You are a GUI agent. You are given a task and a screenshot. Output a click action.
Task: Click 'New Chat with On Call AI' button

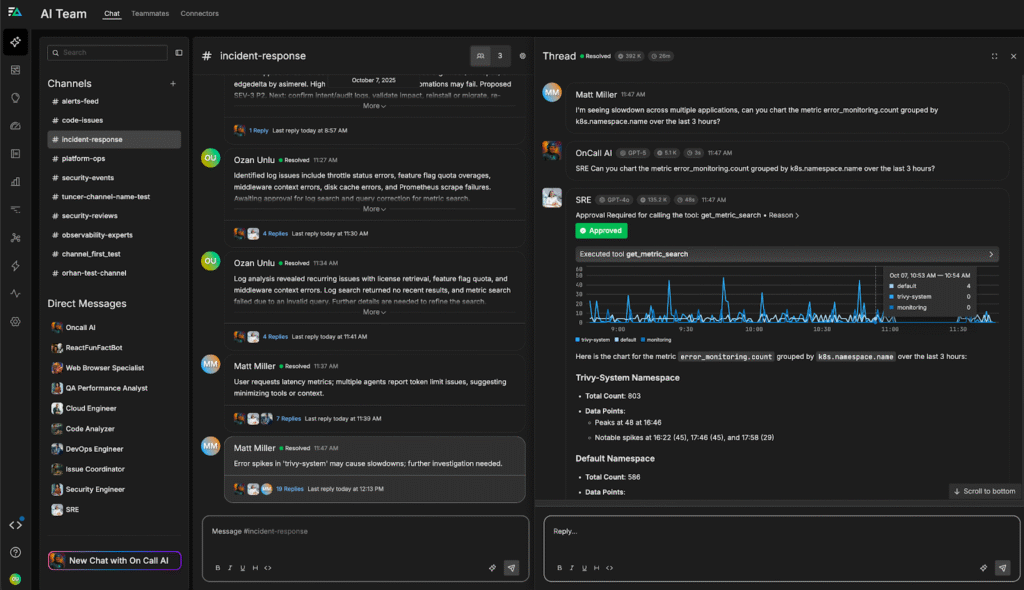tap(114, 561)
